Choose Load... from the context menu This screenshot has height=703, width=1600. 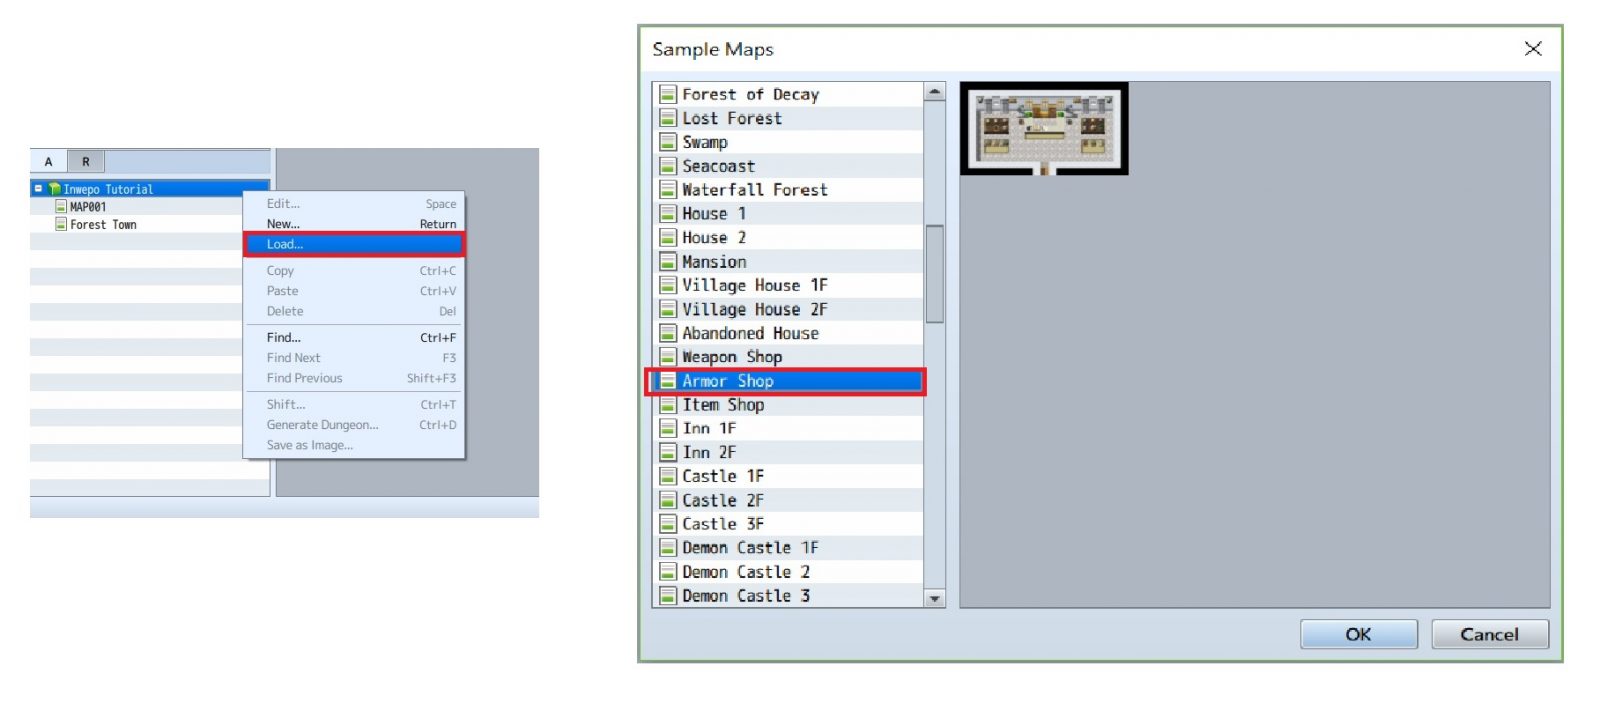(354, 244)
